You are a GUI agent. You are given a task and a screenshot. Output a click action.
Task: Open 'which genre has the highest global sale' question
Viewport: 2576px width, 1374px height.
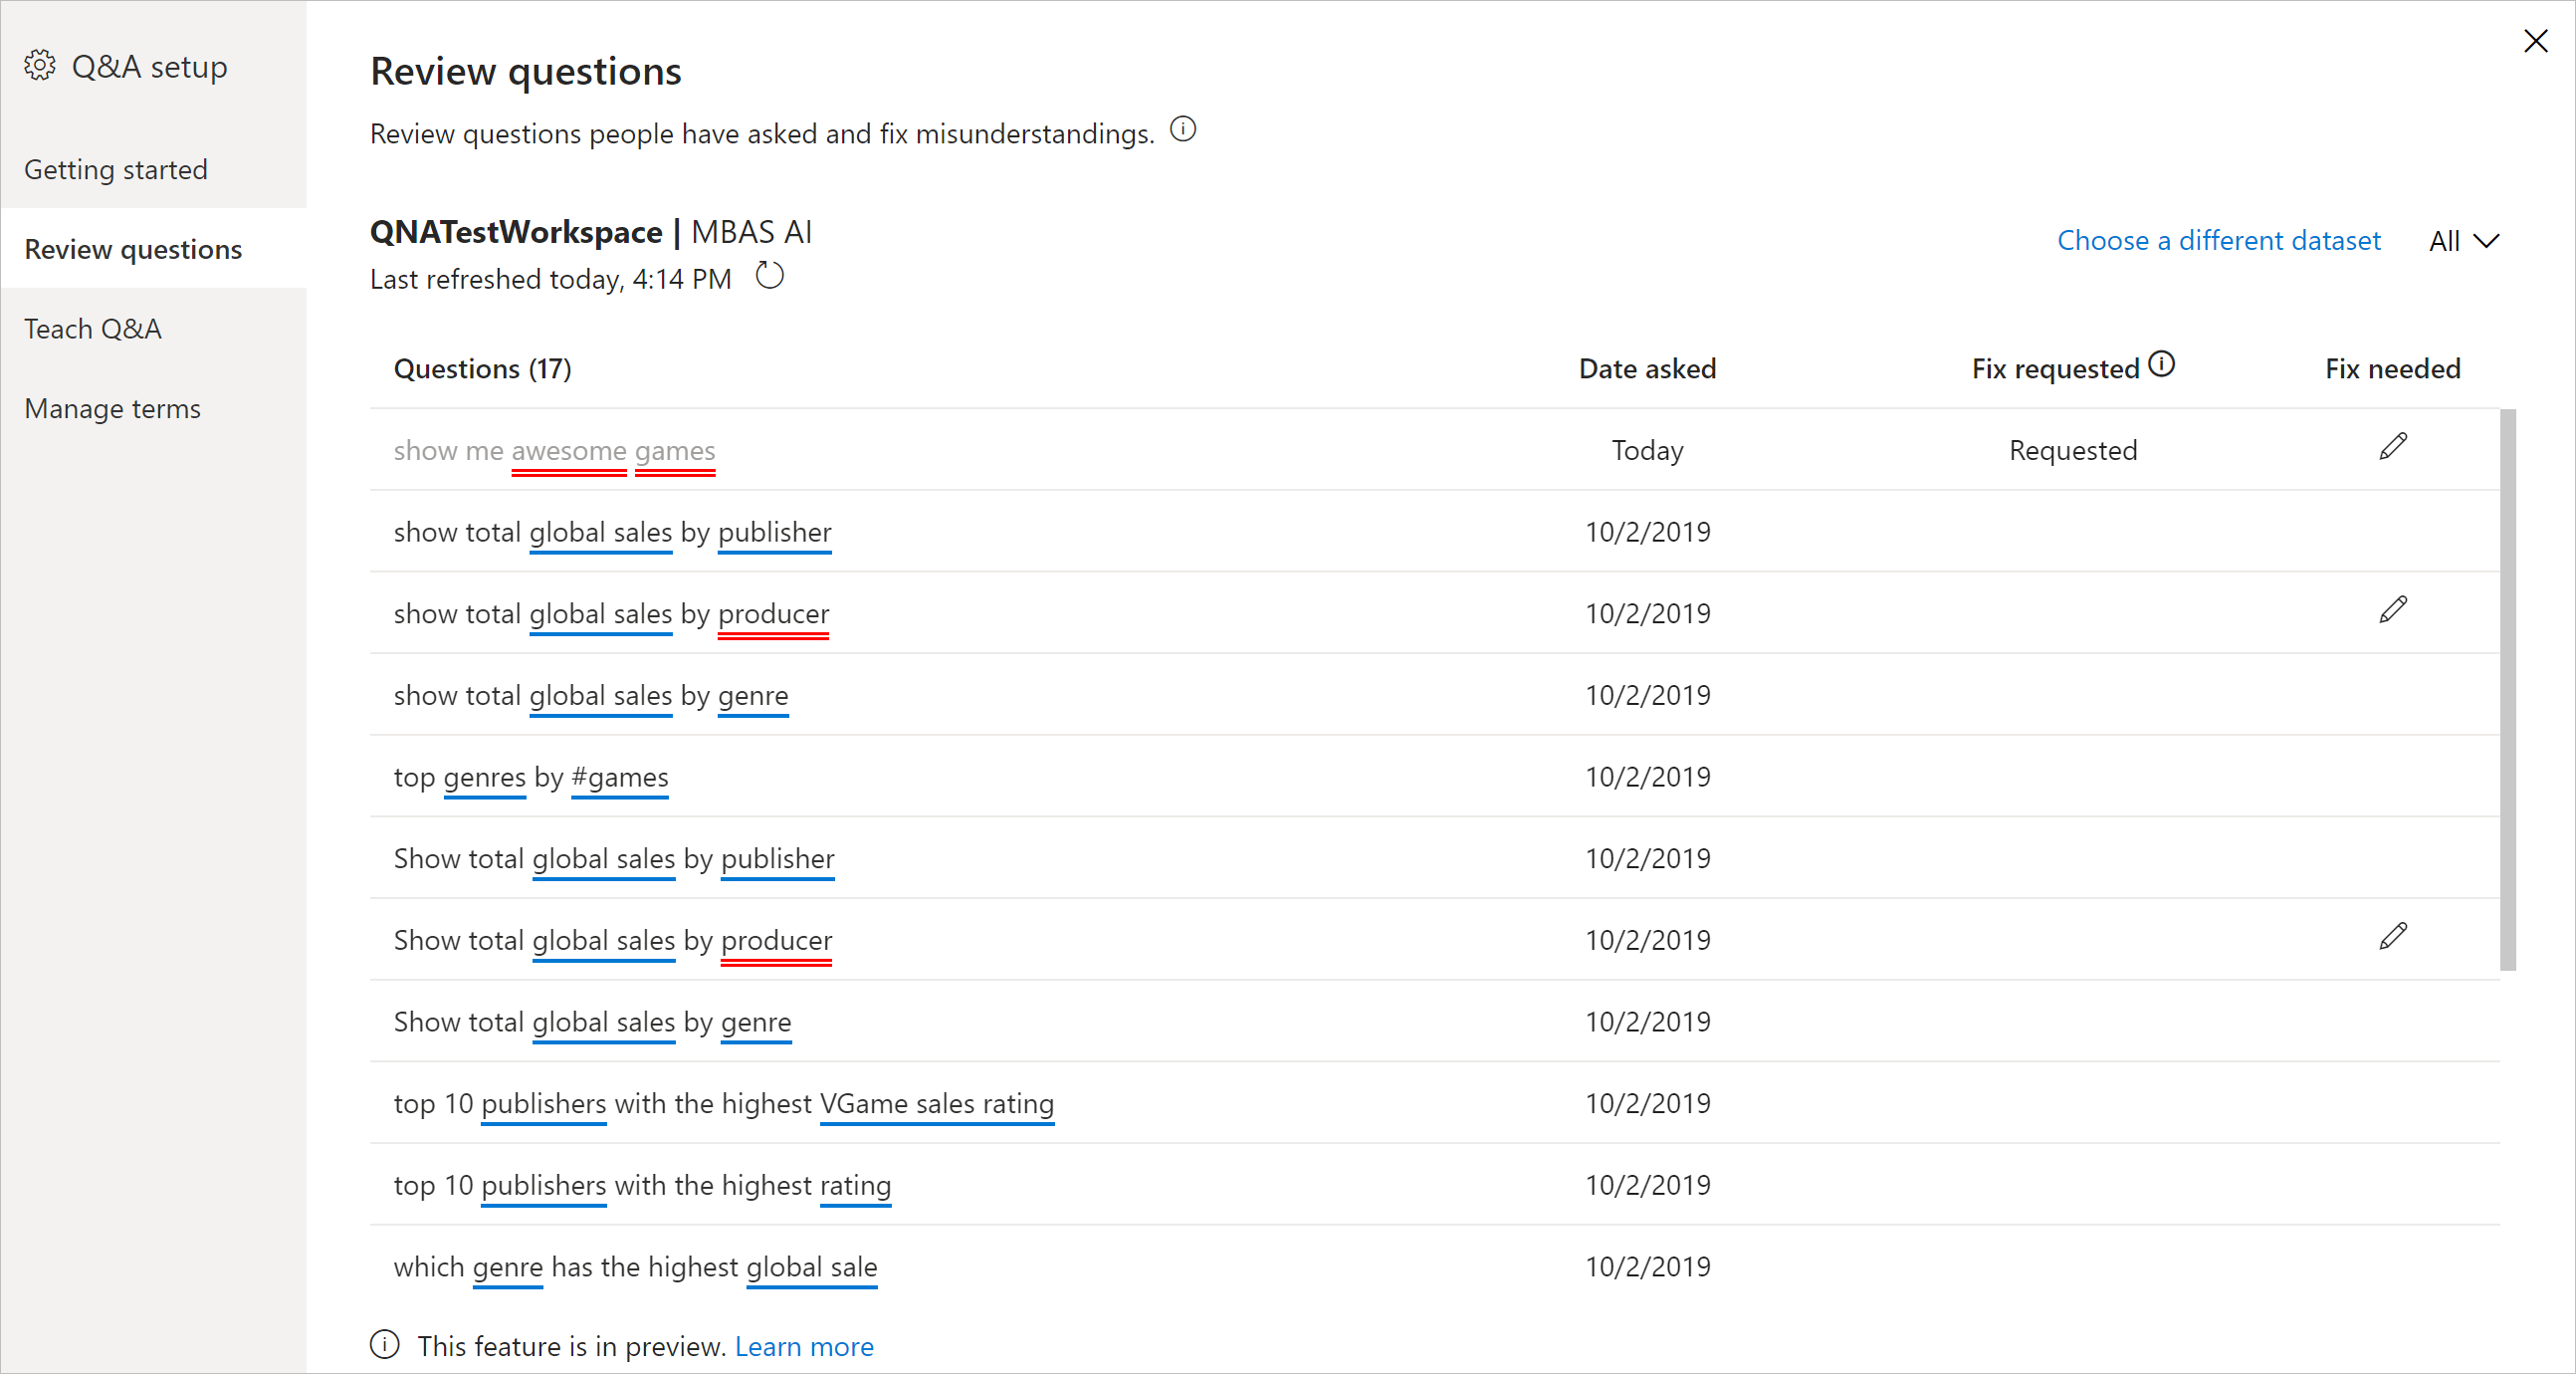pyautogui.click(x=635, y=1267)
